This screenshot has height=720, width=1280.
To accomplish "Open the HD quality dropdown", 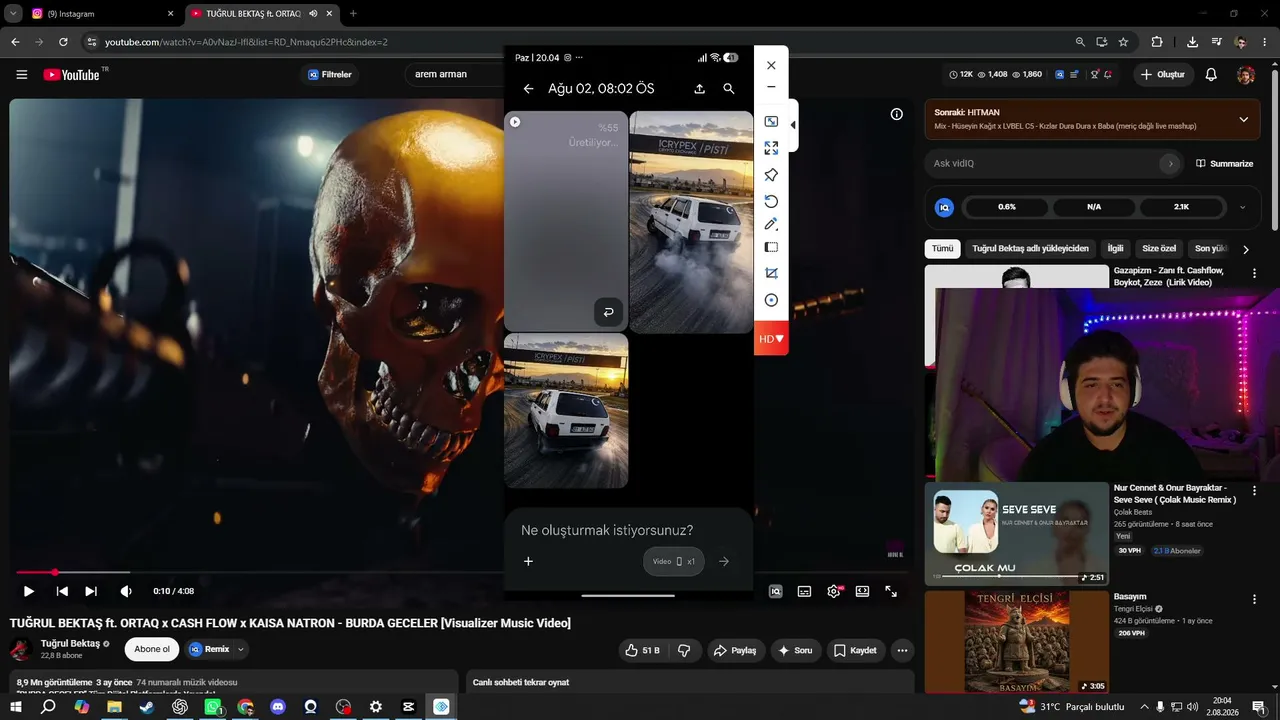I will pos(771,338).
